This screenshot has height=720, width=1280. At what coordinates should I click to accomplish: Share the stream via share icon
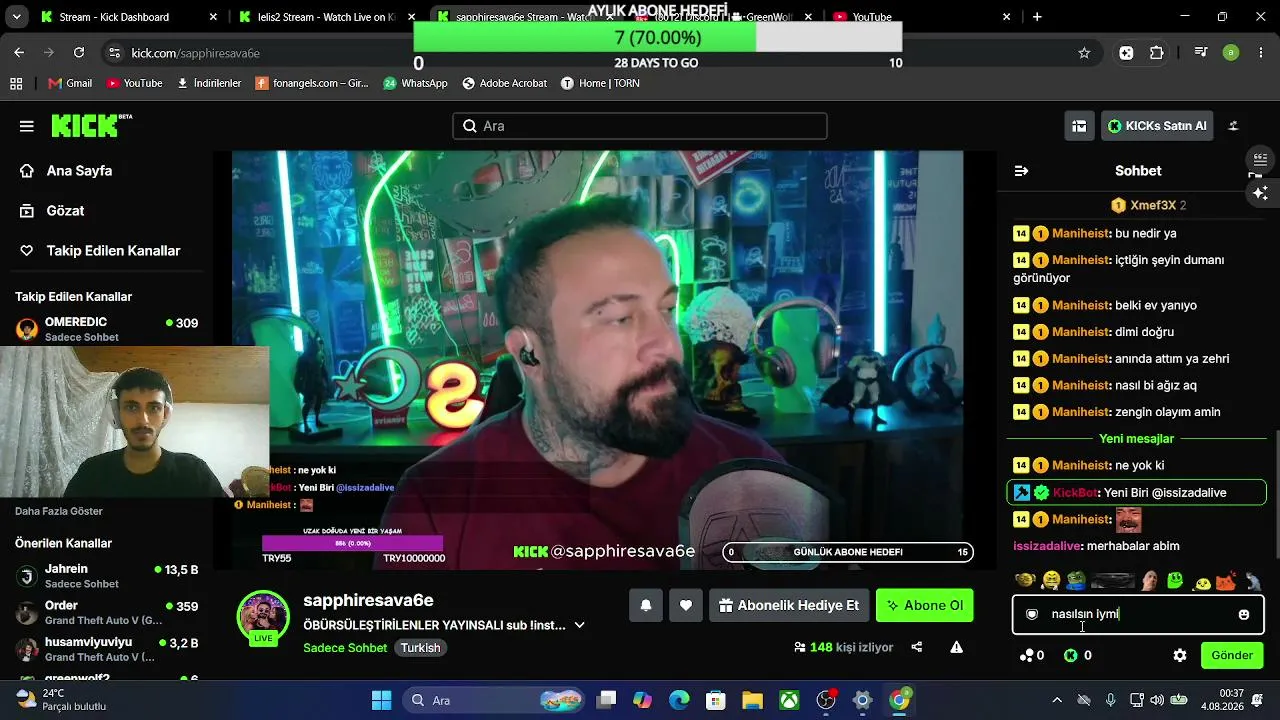coord(917,647)
